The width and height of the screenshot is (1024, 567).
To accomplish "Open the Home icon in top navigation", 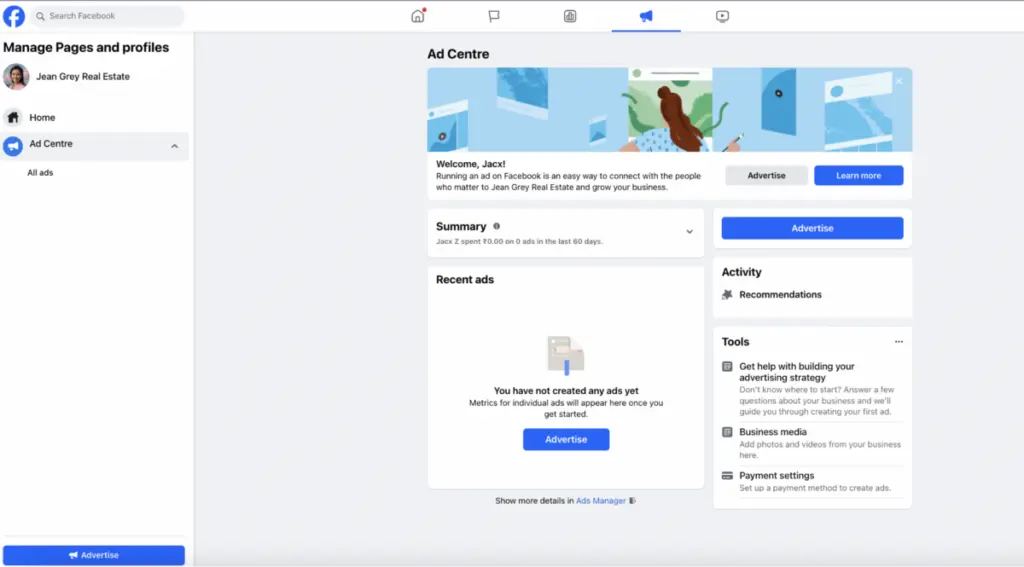I will 418,16.
